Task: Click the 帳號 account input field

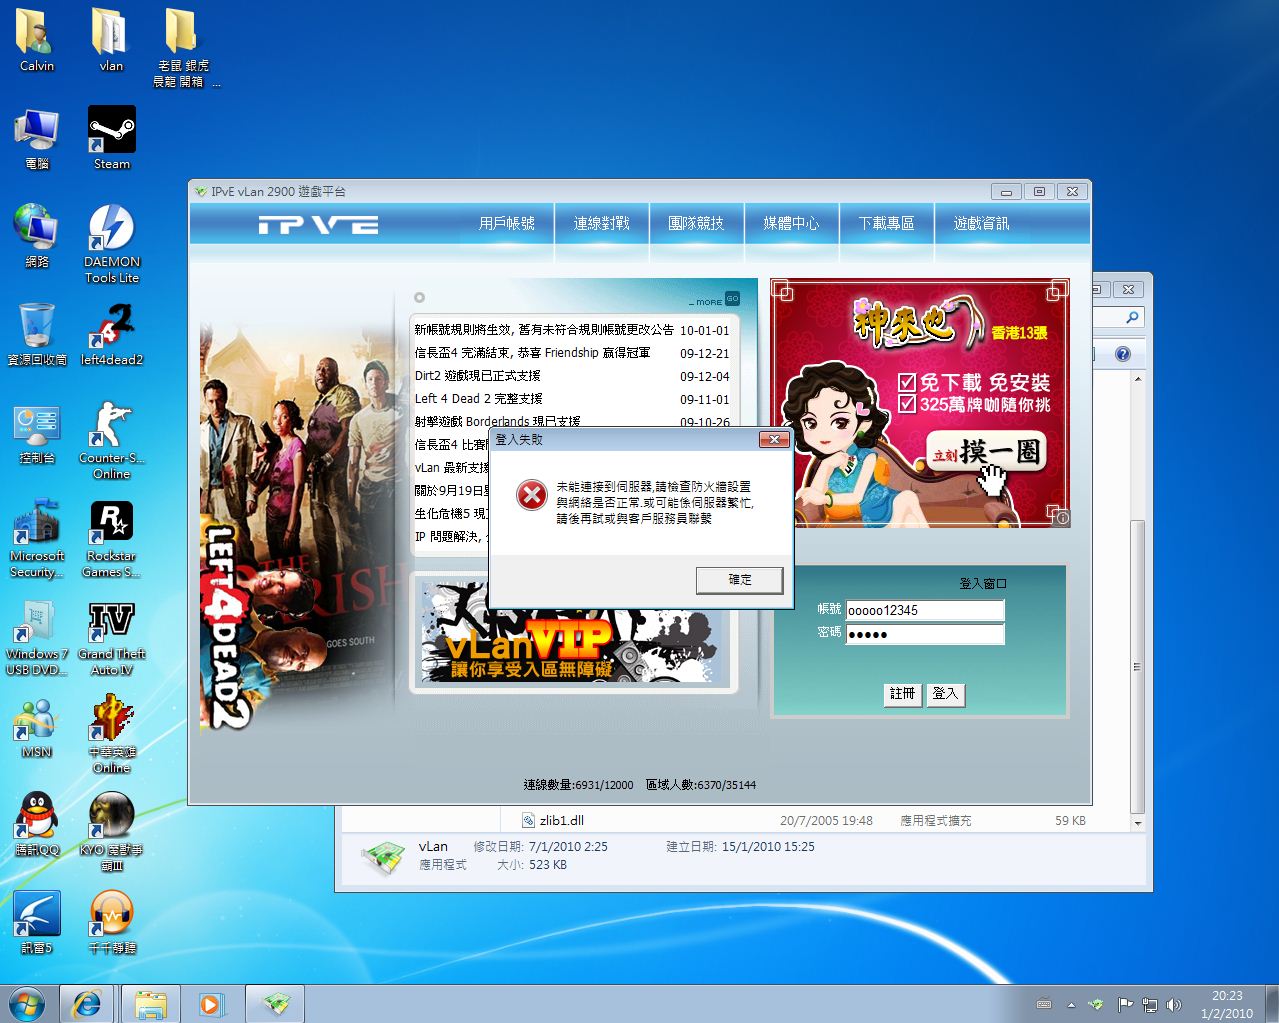Action: (x=924, y=610)
